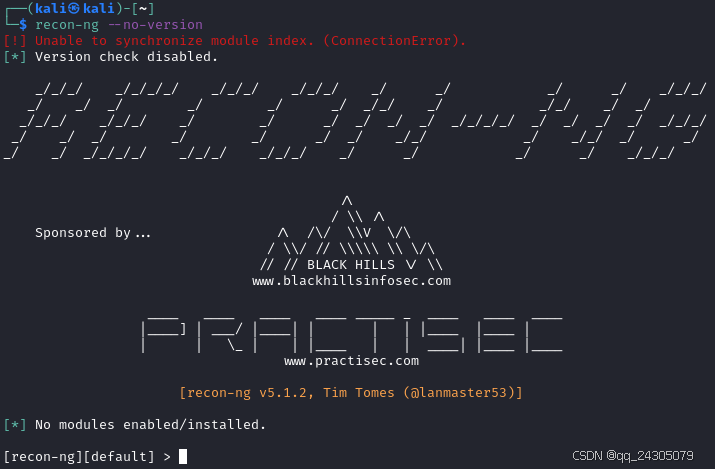
Task: Click the www.practisec.com URL
Action: [352, 361]
